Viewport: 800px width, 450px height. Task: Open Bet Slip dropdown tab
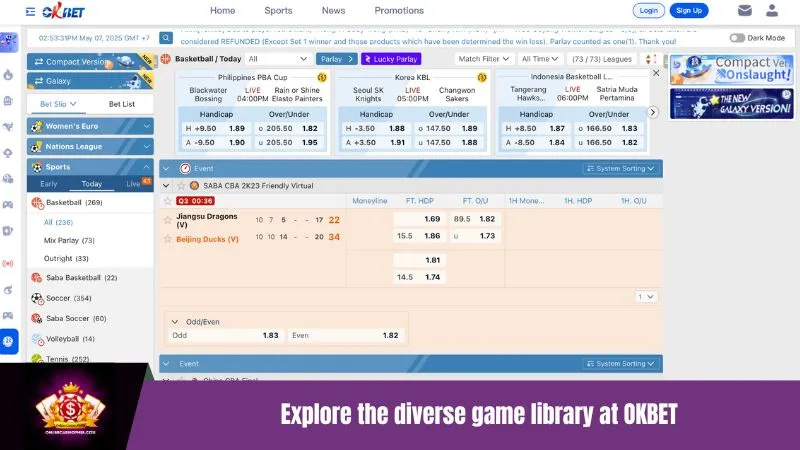pos(58,104)
